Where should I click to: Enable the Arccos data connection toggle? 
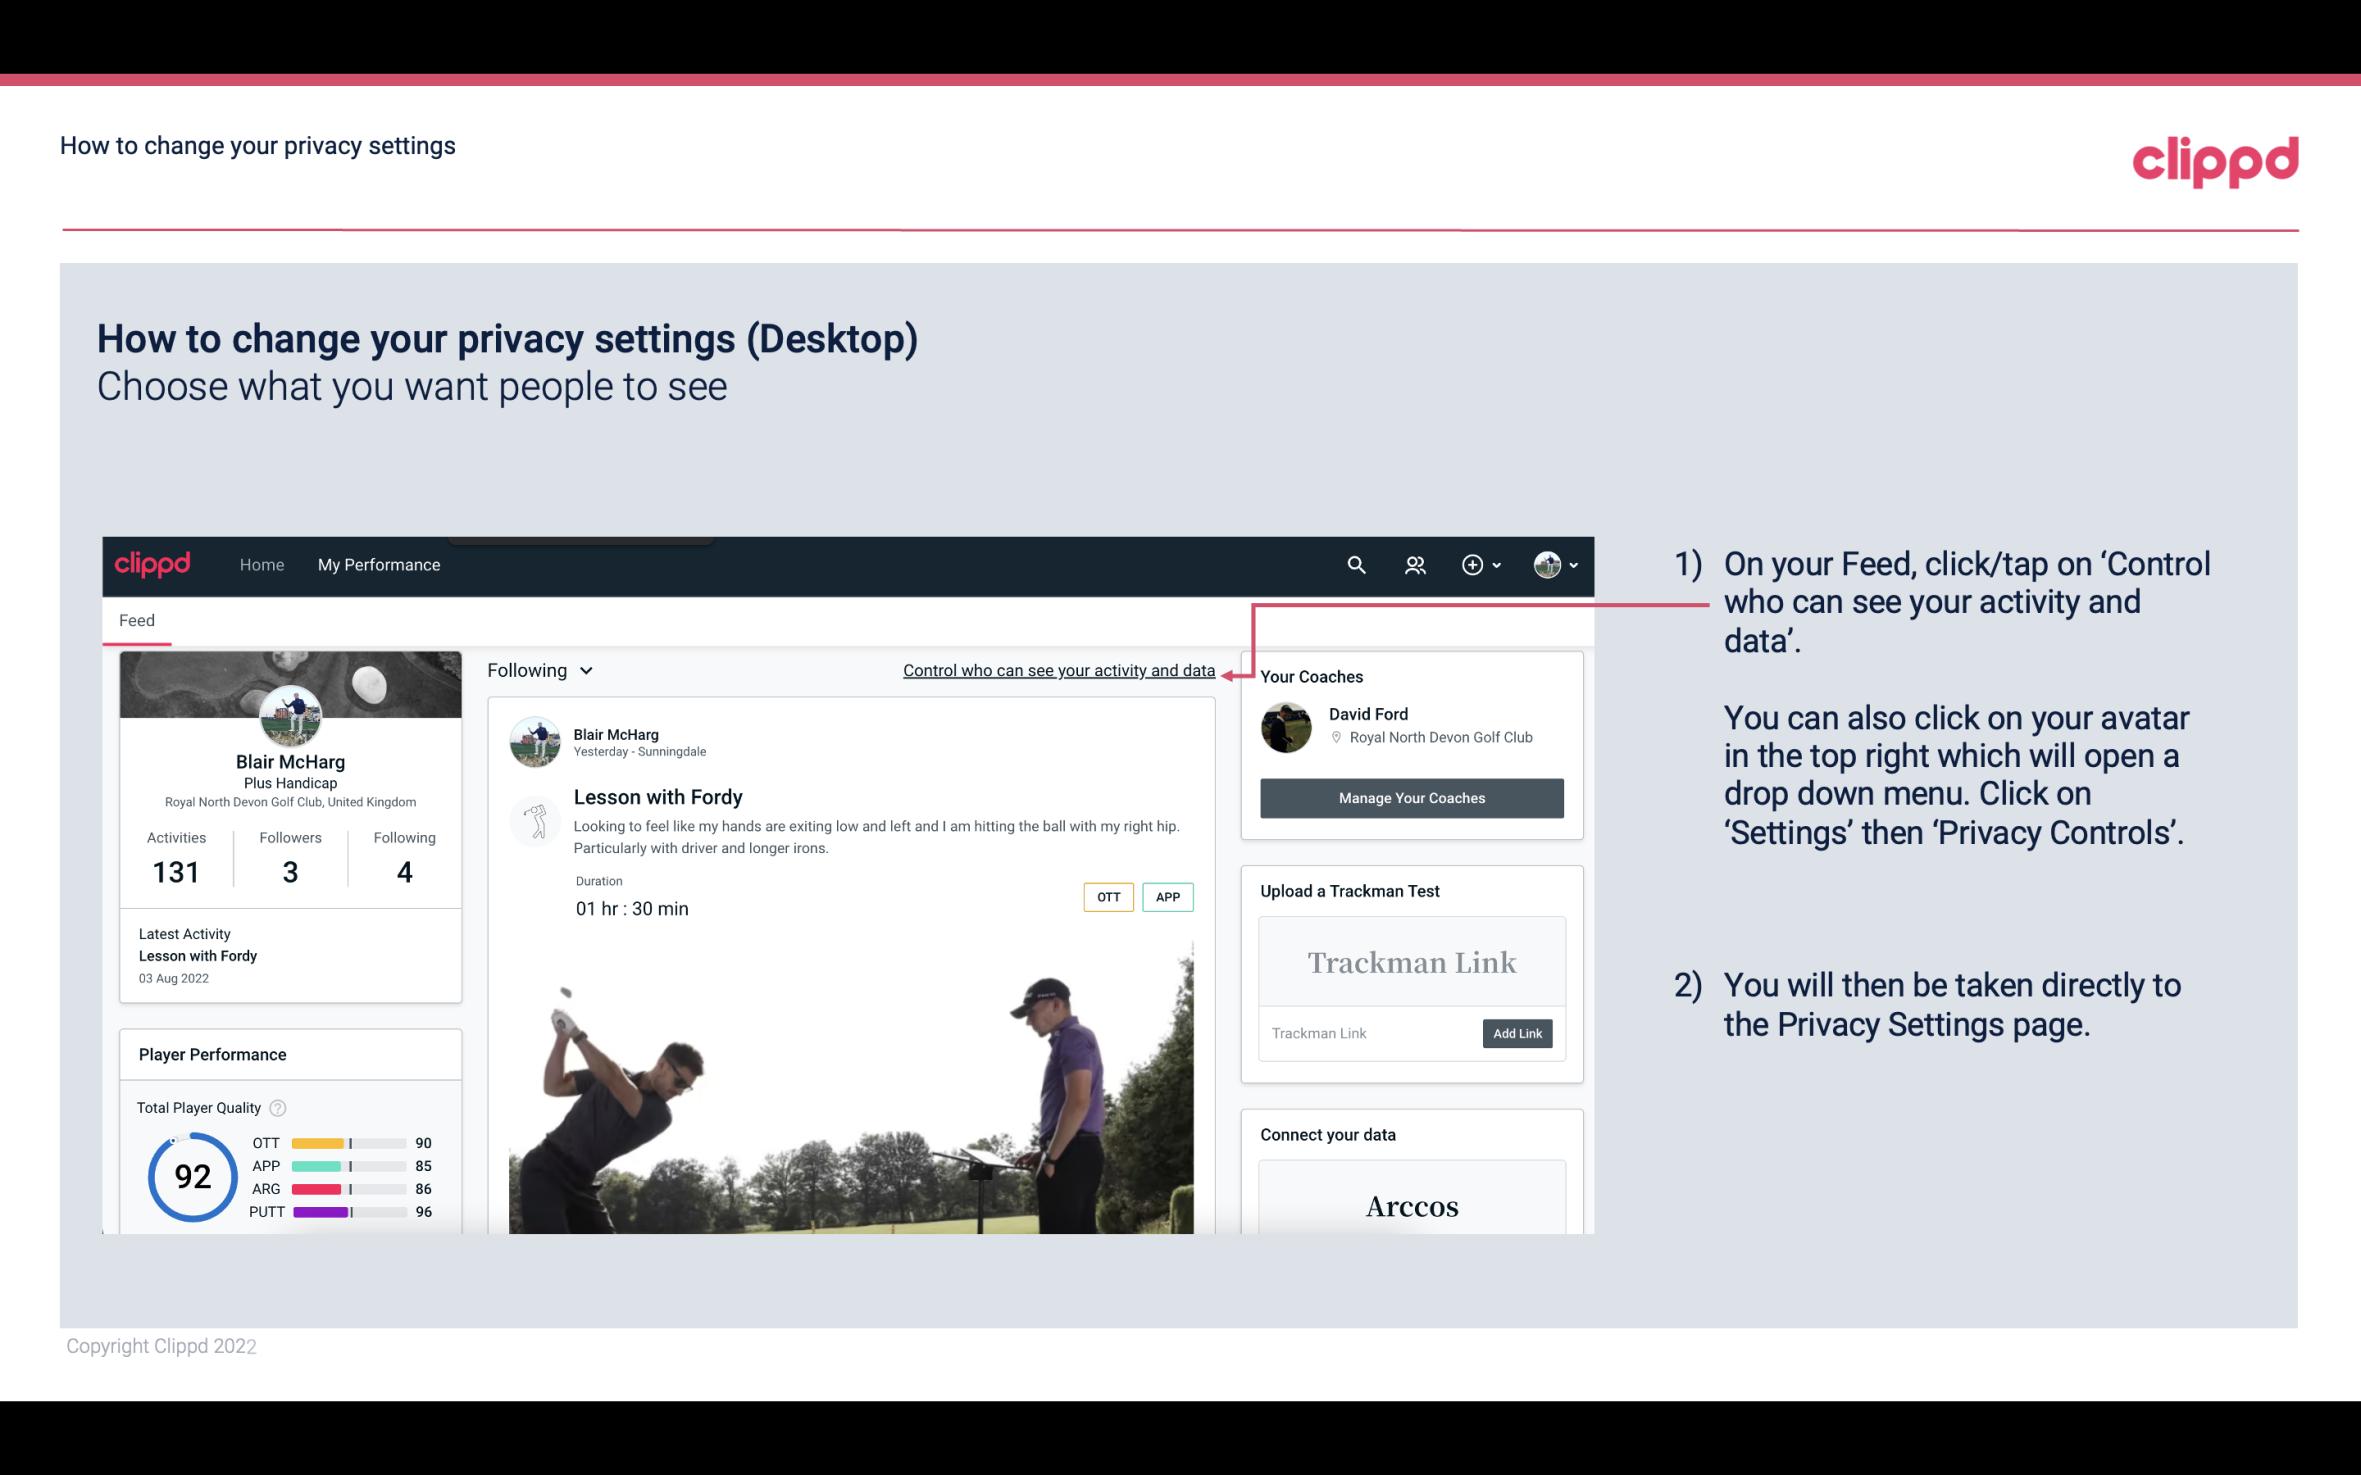pos(1410,1207)
